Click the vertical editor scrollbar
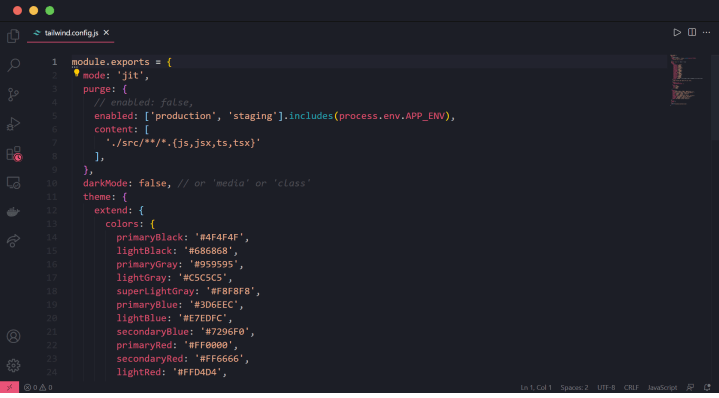The image size is (719, 398). tap(715, 97)
